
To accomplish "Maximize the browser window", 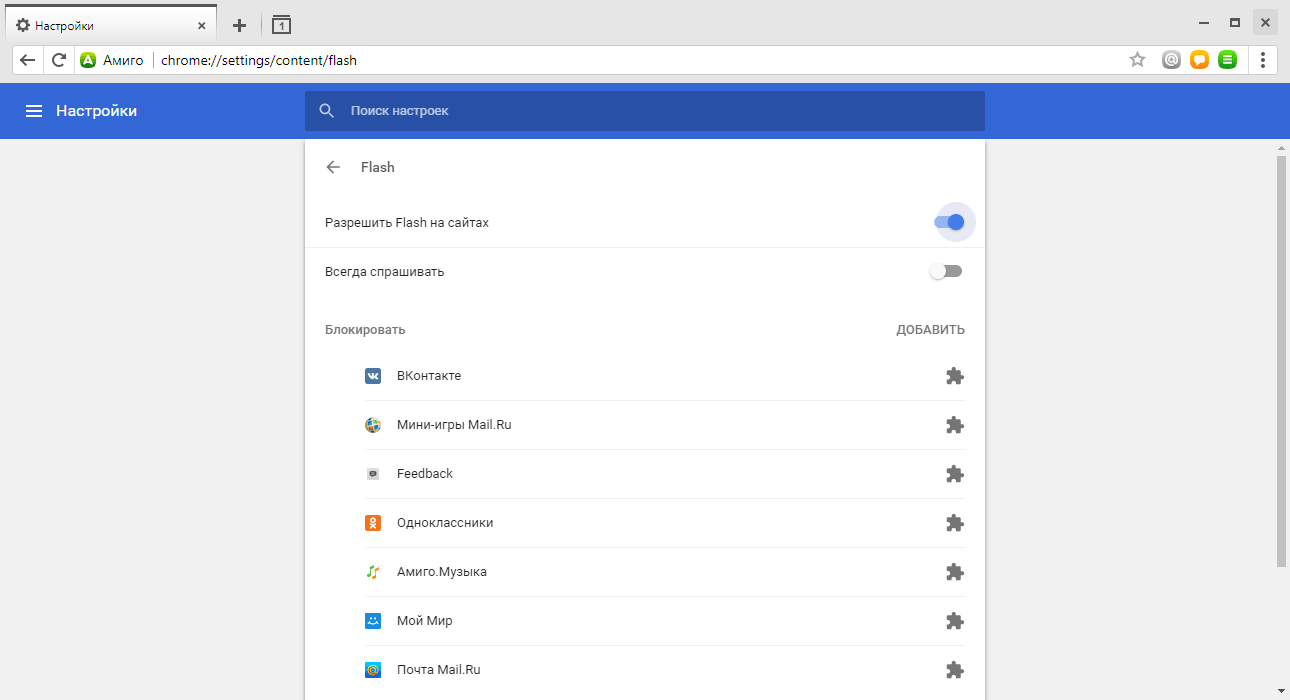I will [1235, 22].
